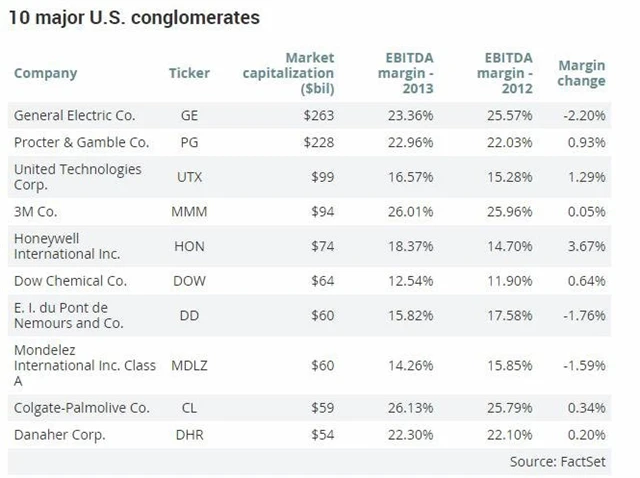
Task: Select the Procter & Gamble Co. row name
Action: click(81, 142)
